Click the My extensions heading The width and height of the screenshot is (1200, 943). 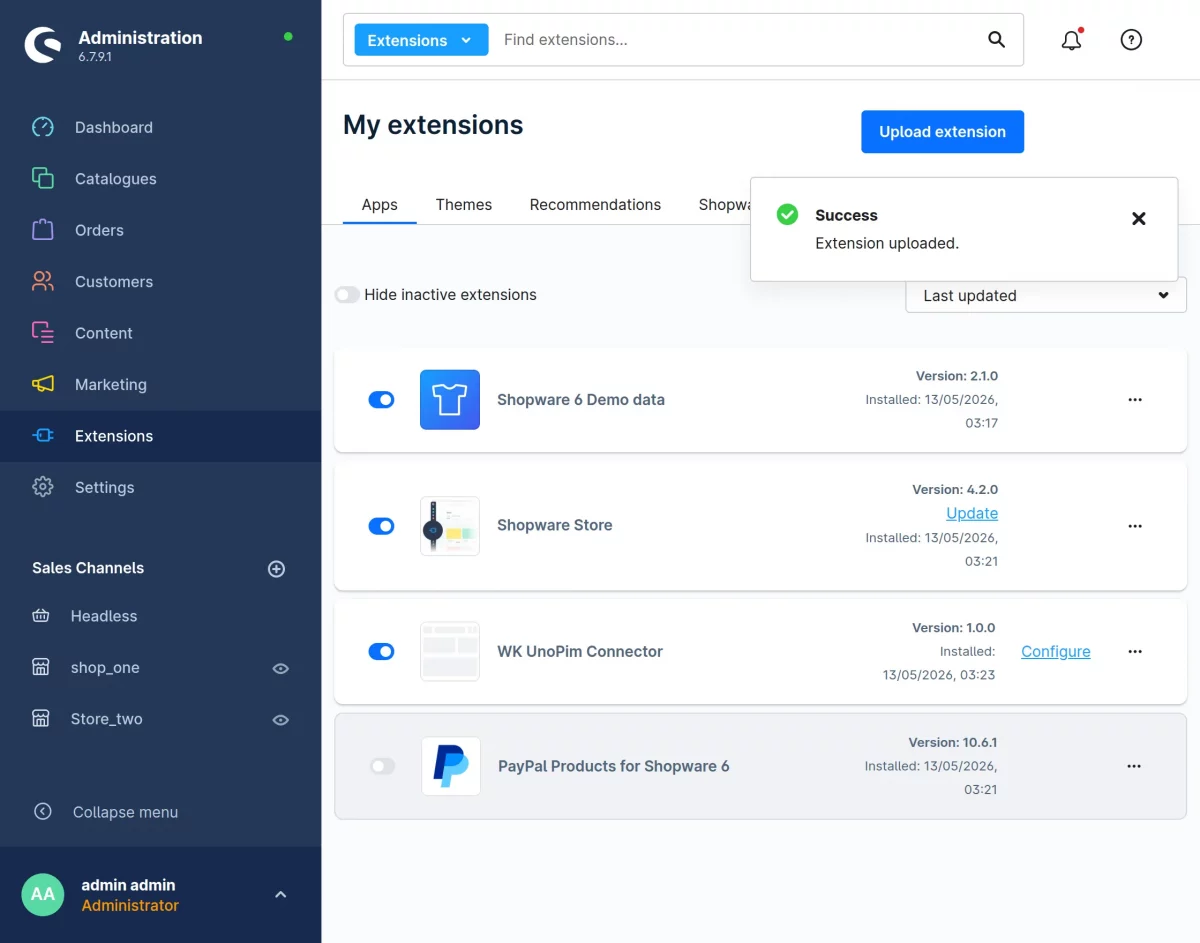coord(433,125)
